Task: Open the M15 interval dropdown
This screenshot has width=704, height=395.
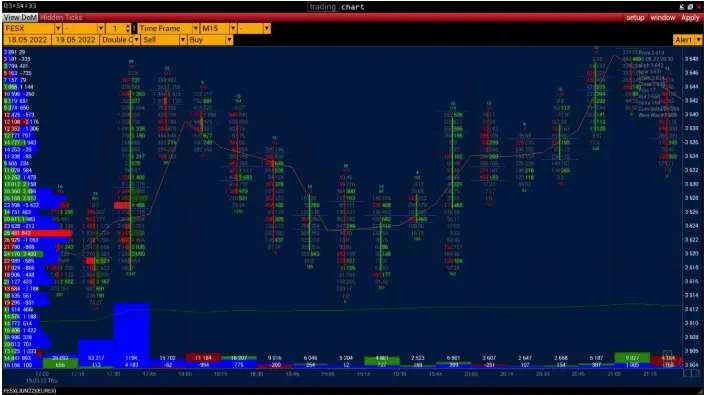Action: point(233,28)
